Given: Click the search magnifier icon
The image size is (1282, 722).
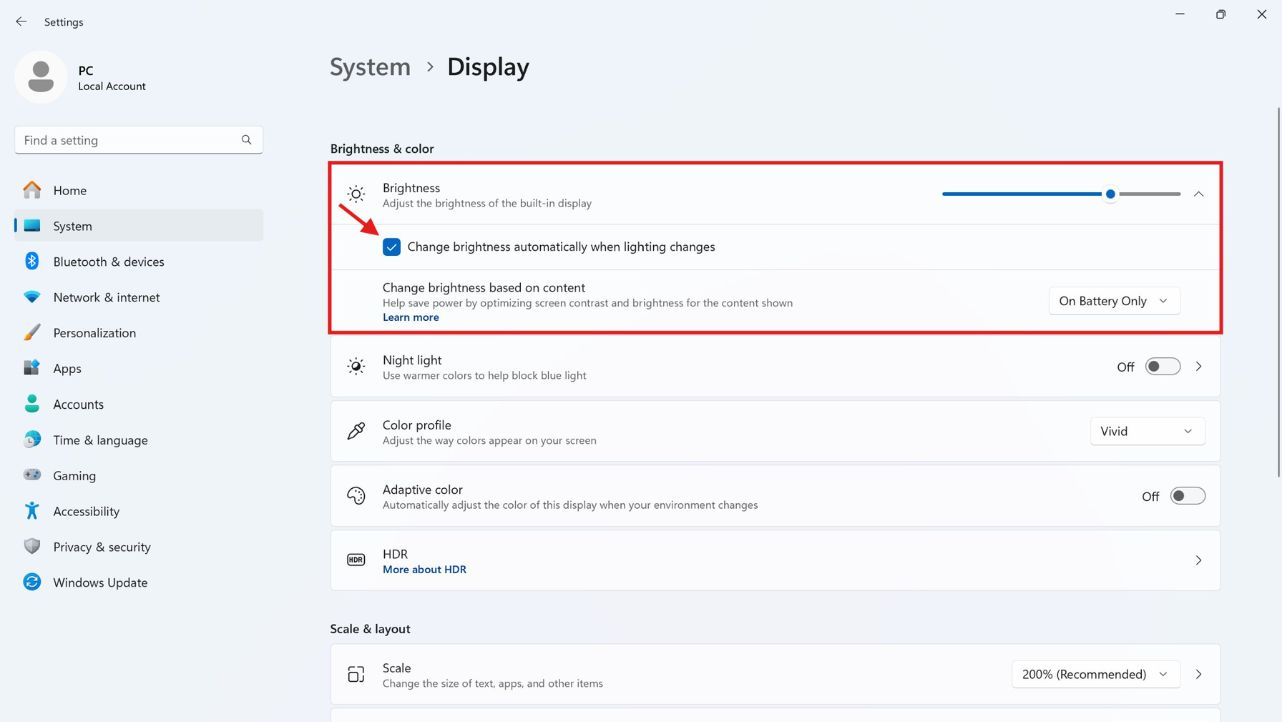Looking at the screenshot, I should pyautogui.click(x=246, y=140).
